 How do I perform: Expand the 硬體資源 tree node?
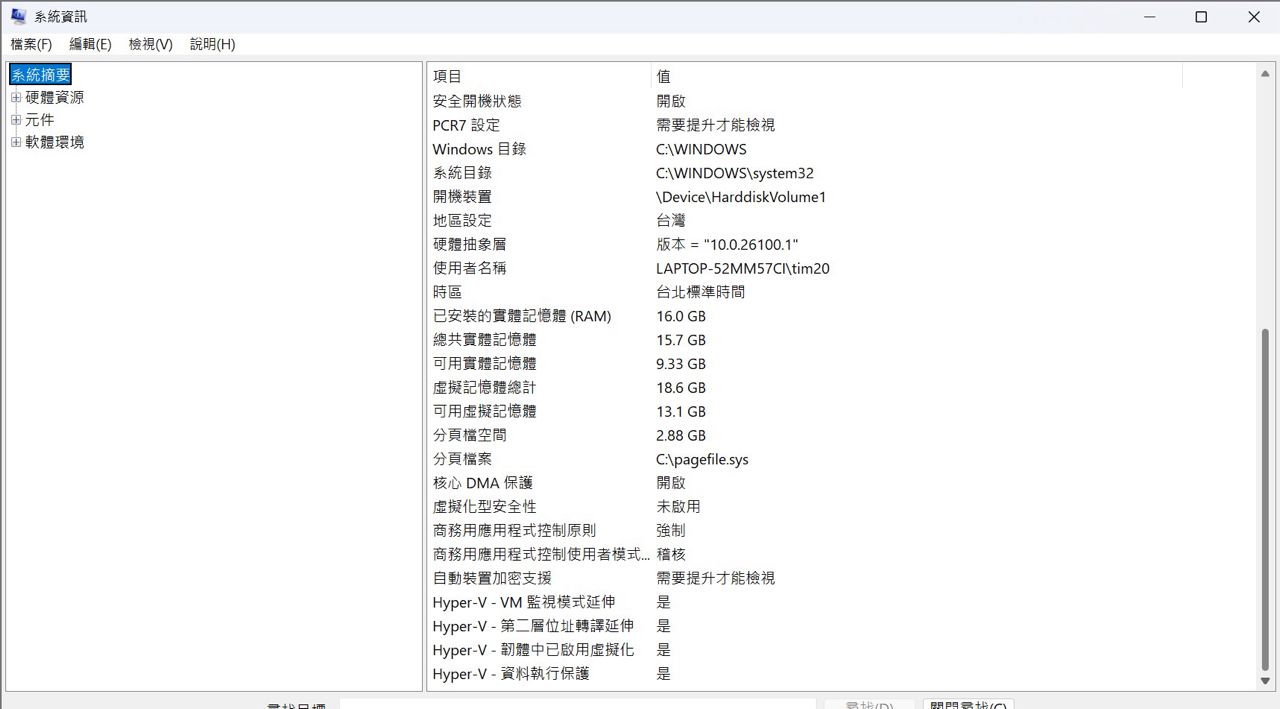pyautogui.click(x=16, y=98)
